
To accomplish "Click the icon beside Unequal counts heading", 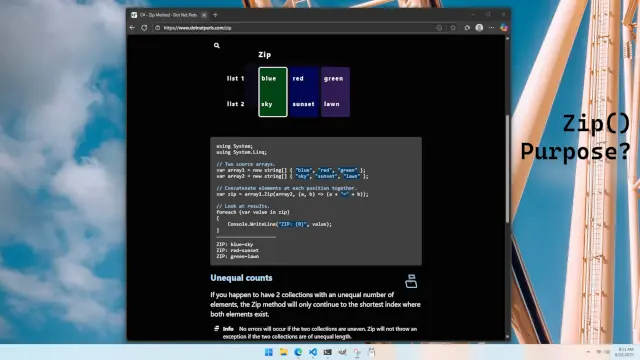I will coord(411,281).
